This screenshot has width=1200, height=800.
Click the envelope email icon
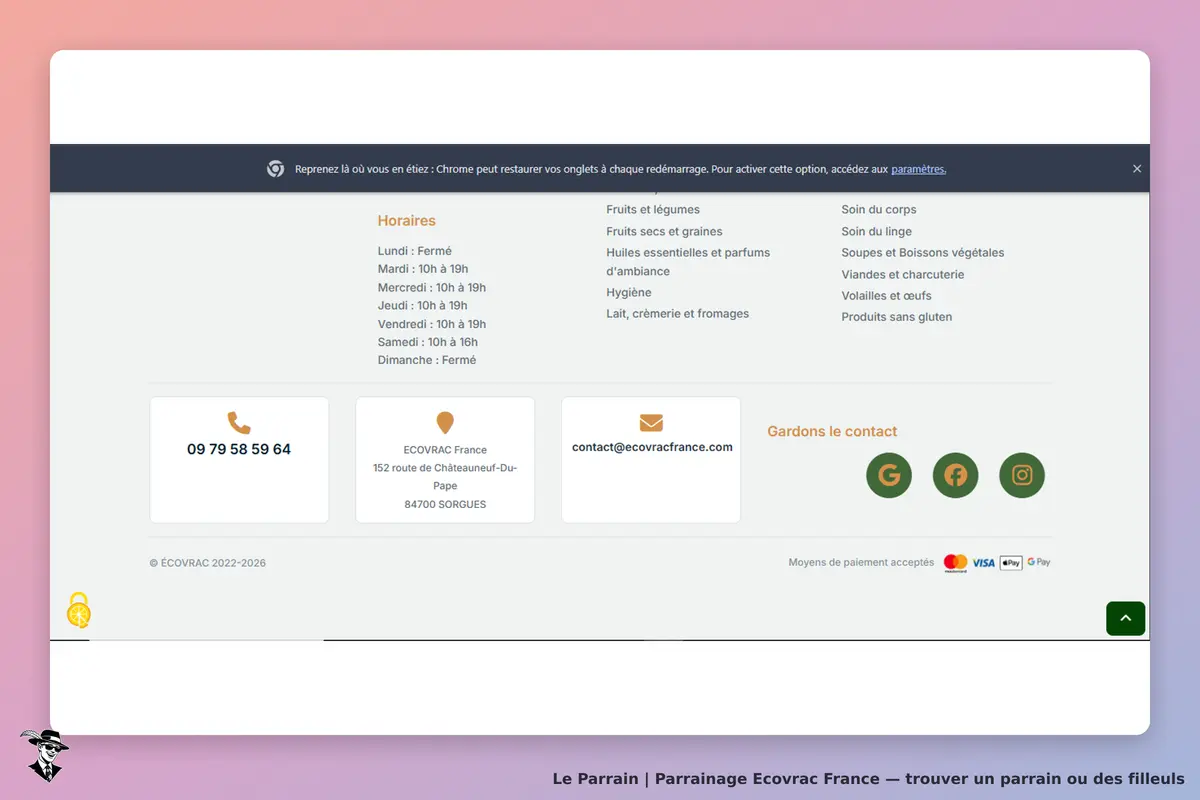click(651, 423)
